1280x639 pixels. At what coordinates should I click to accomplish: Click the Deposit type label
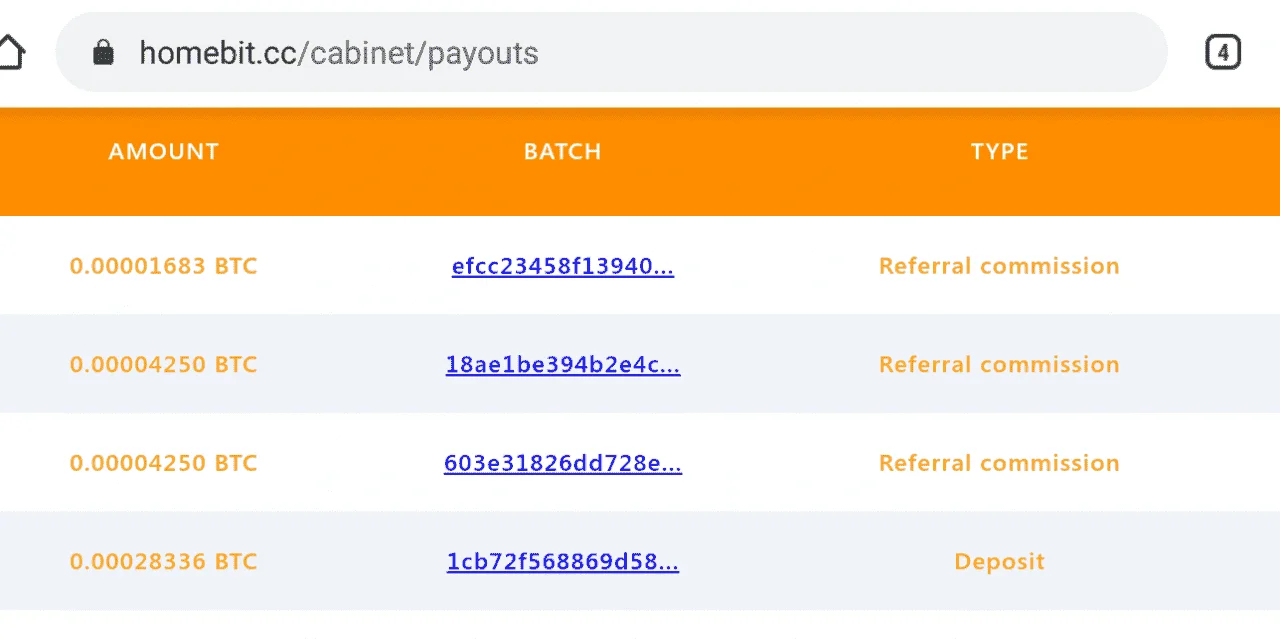click(x=999, y=562)
